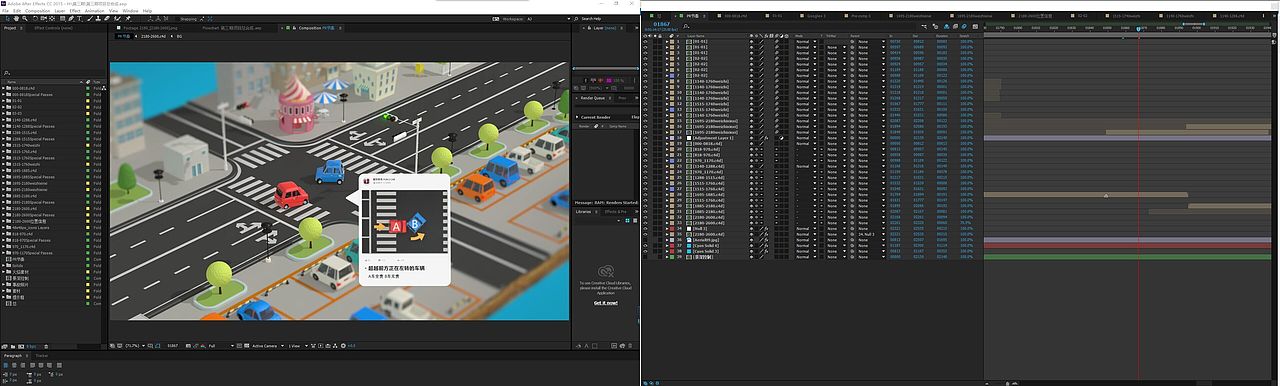
Task: Click the Motion Blur enable icon in timeline
Action: [x=964, y=26]
